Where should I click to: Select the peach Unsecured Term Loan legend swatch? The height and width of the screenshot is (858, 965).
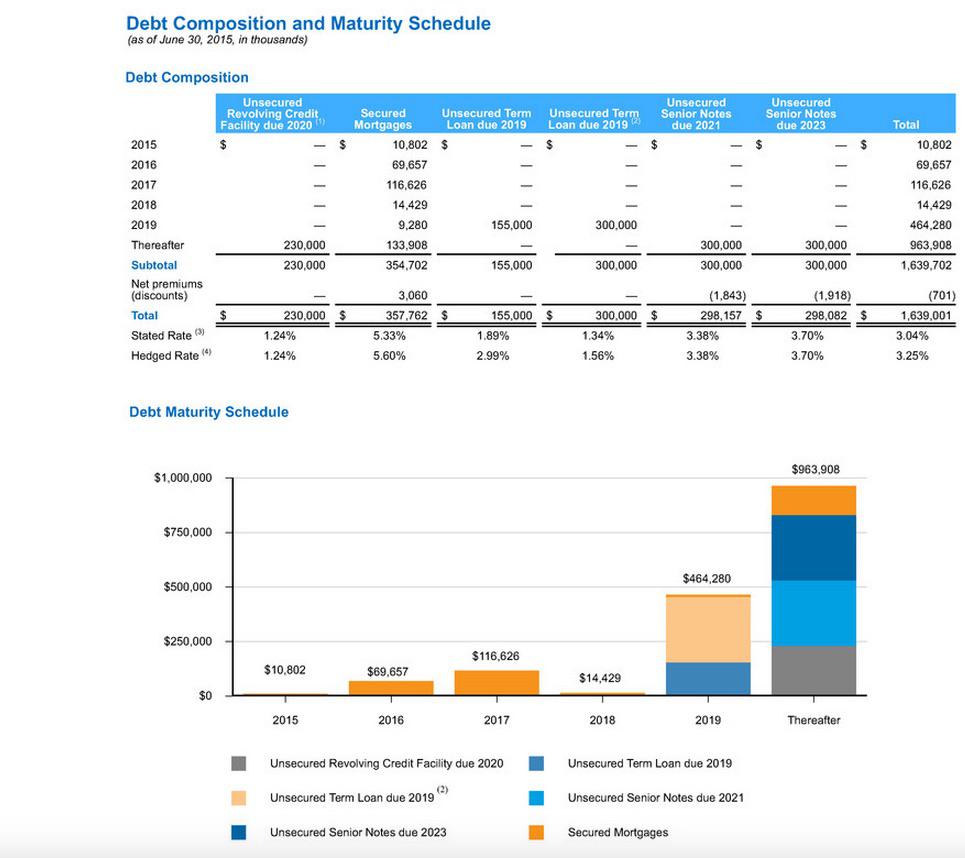[238, 798]
